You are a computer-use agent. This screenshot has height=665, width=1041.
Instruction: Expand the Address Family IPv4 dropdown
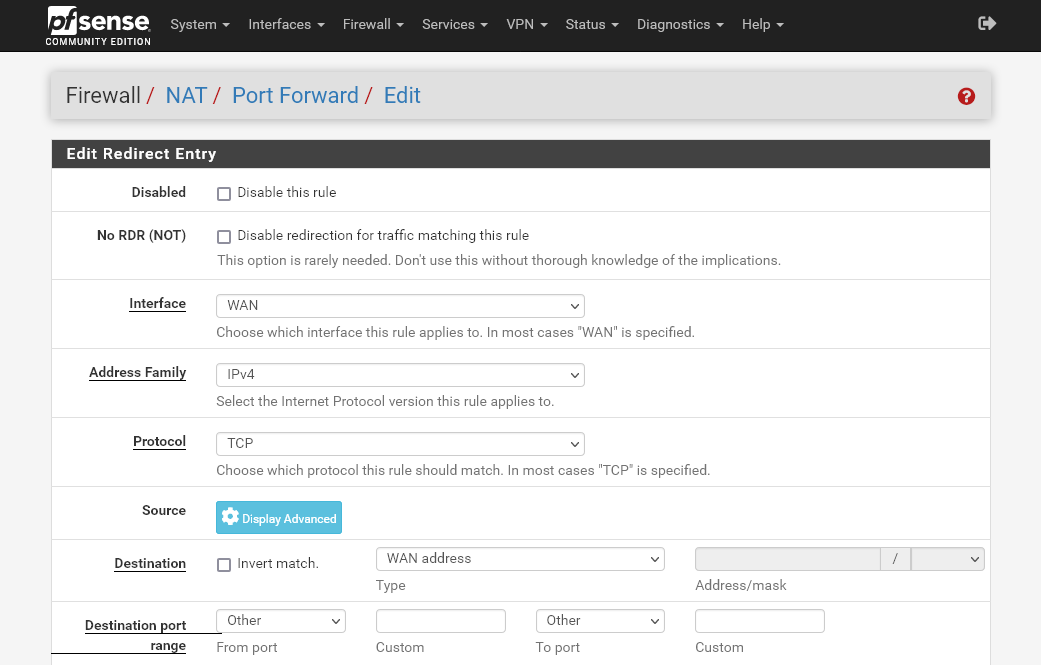click(400, 375)
